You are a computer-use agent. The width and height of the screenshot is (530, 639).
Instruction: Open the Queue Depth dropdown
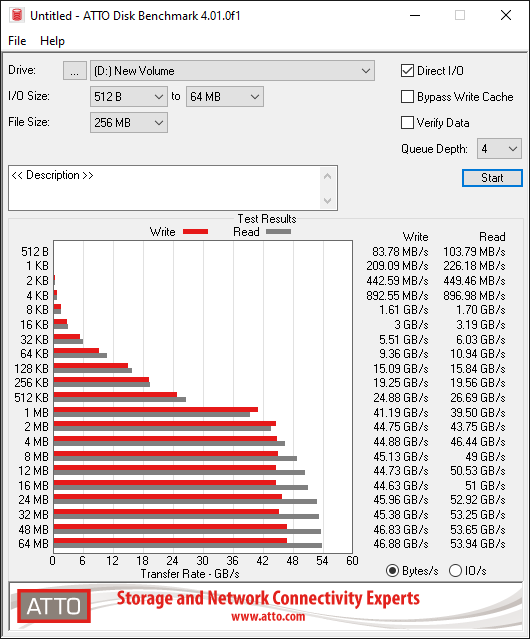[x=499, y=149]
